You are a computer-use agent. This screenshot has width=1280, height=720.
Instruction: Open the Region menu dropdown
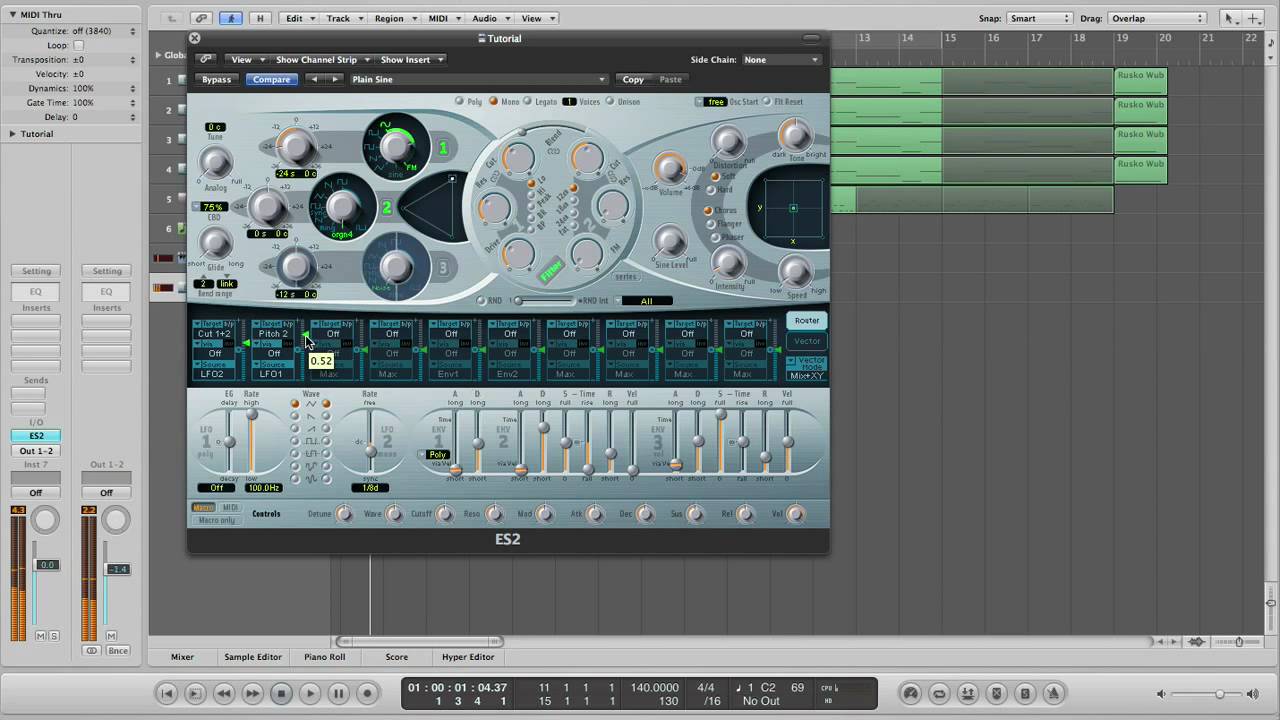coord(394,18)
